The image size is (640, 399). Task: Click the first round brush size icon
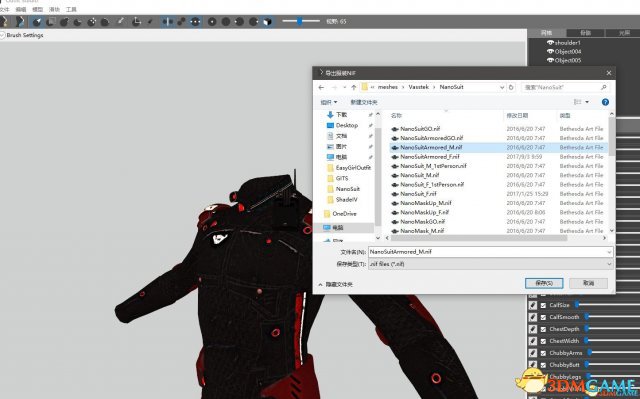[212, 22]
